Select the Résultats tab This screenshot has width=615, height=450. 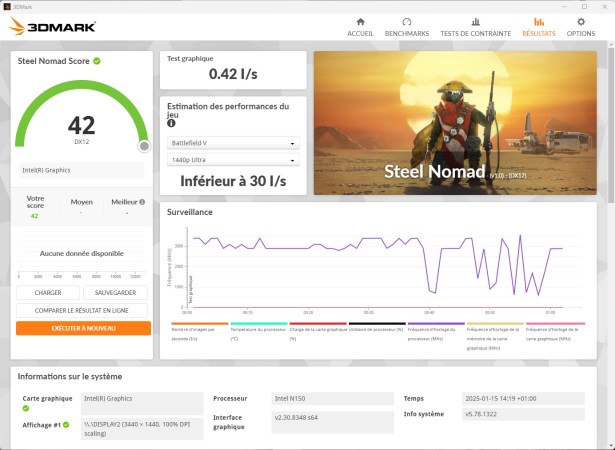[539, 27]
